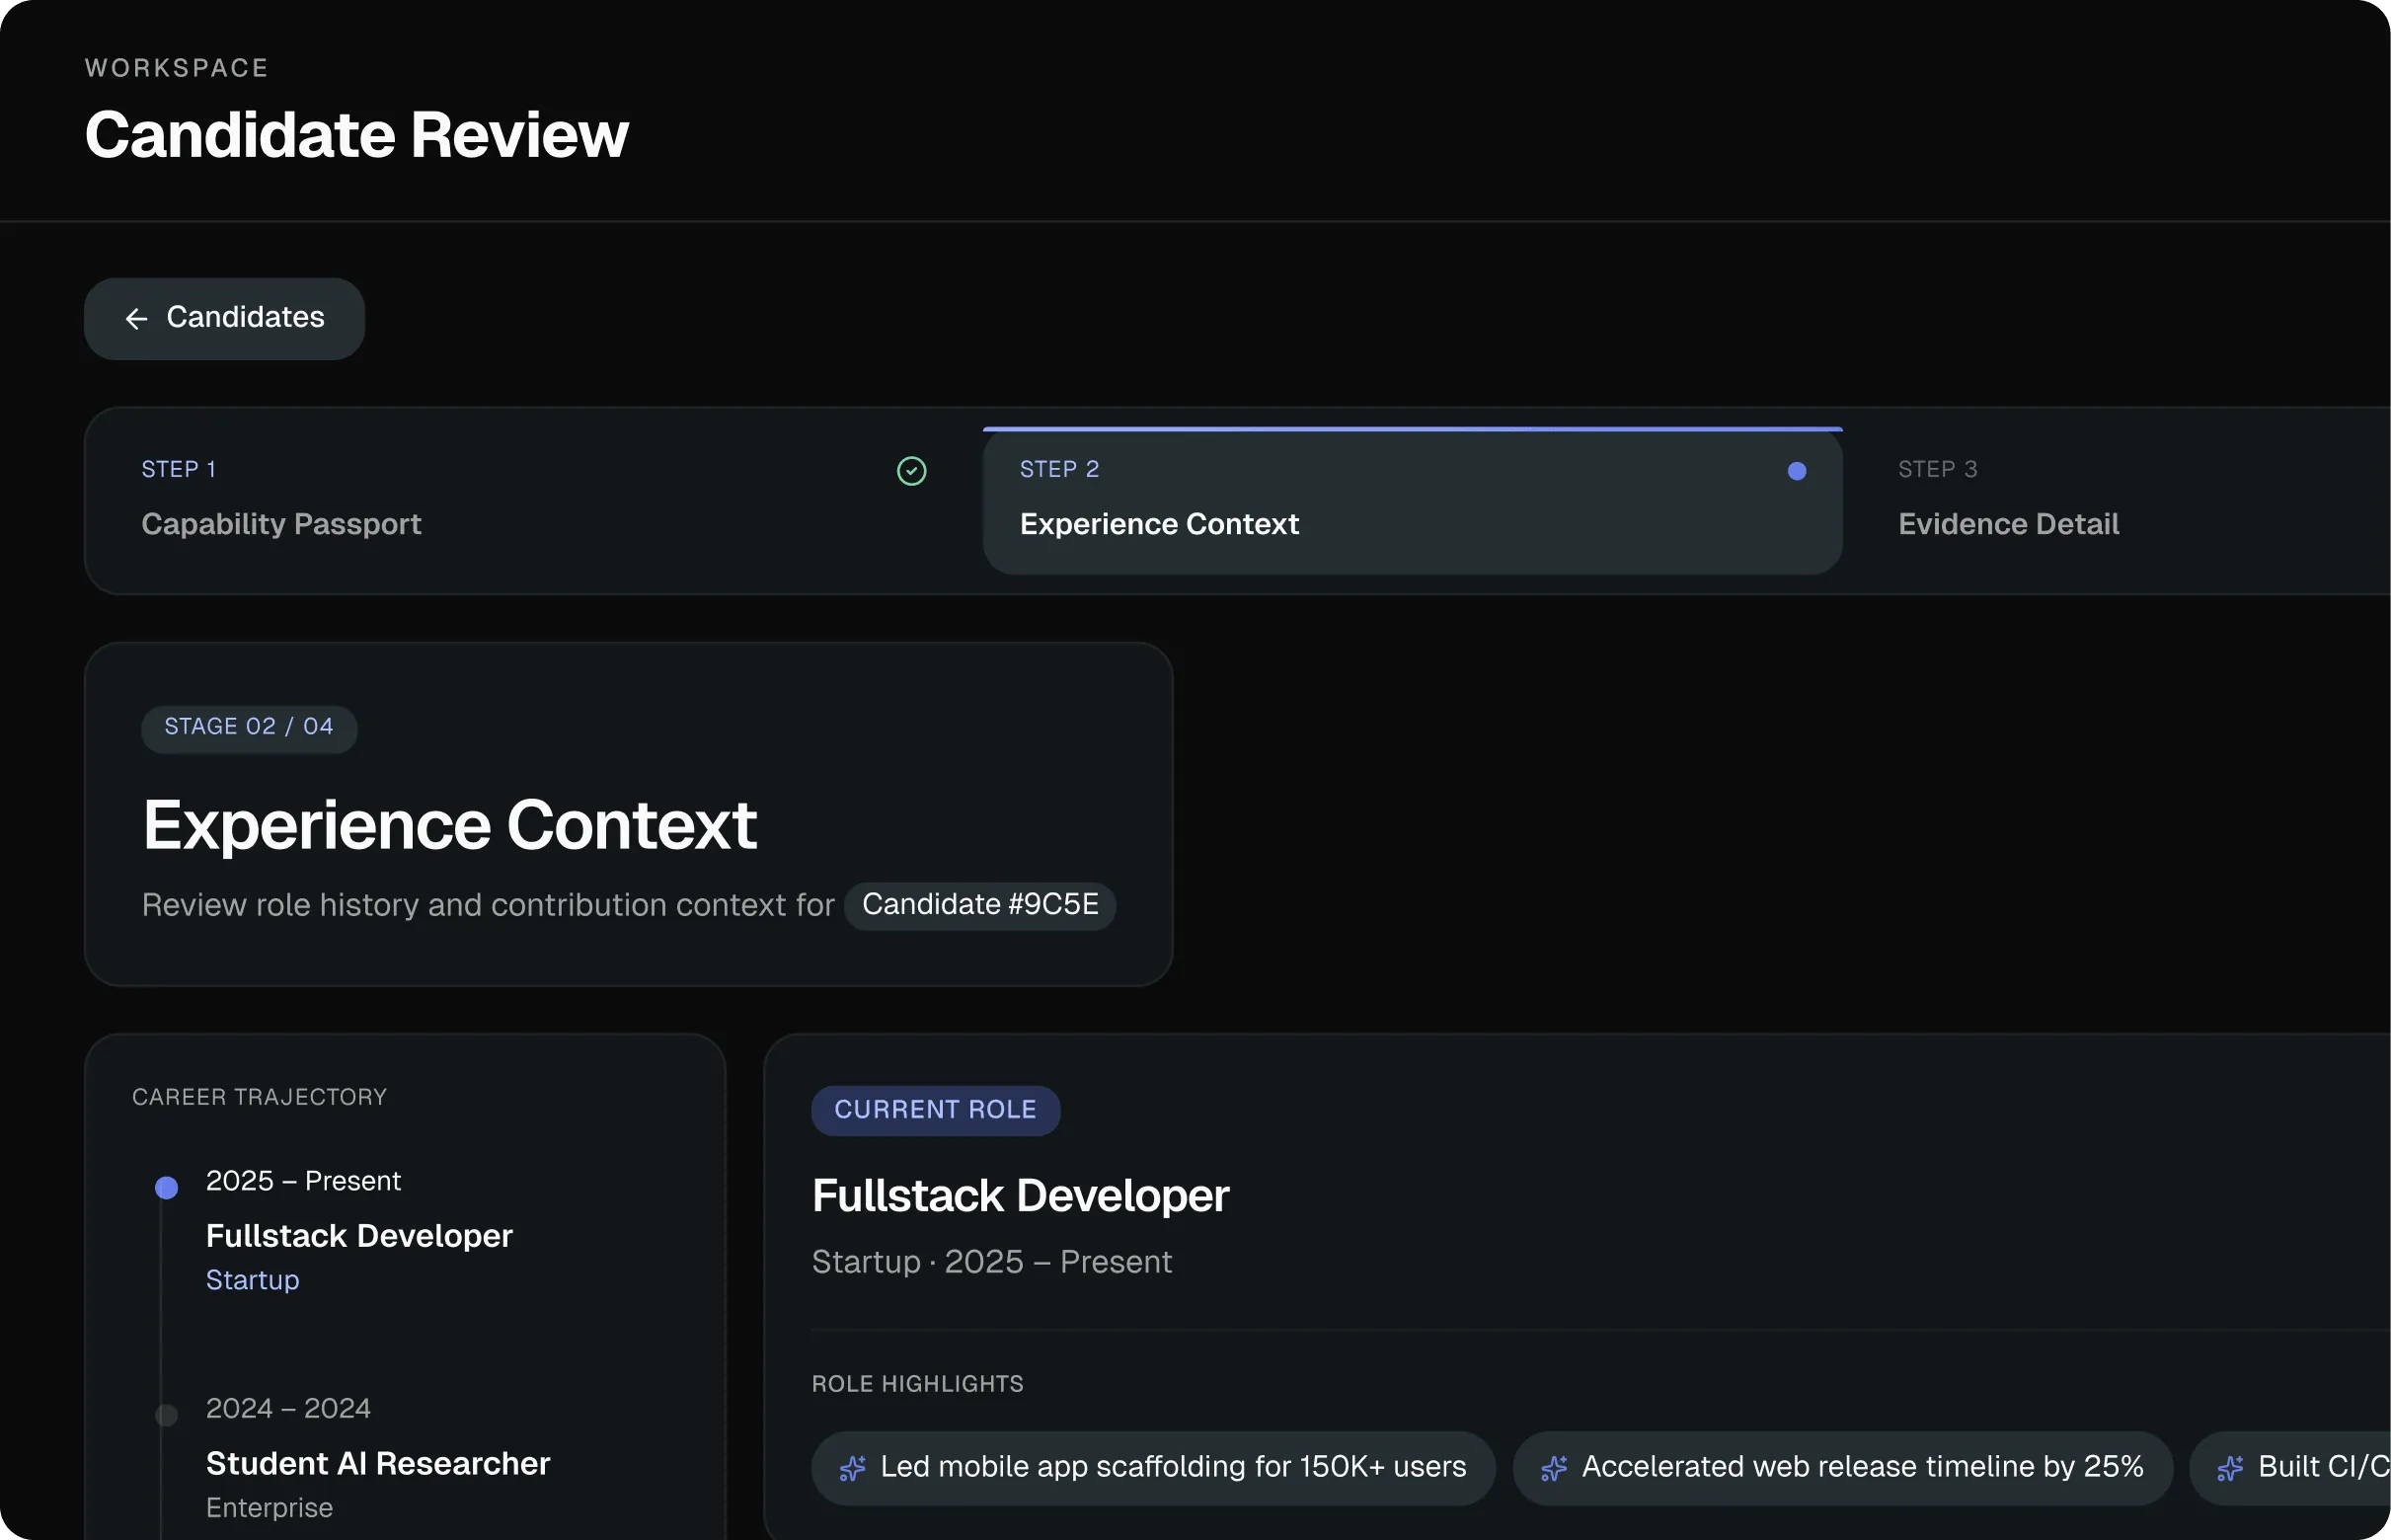The image size is (2391, 1540).
Task: Click the Role Highlights section label
Action: coord(917,1384)
